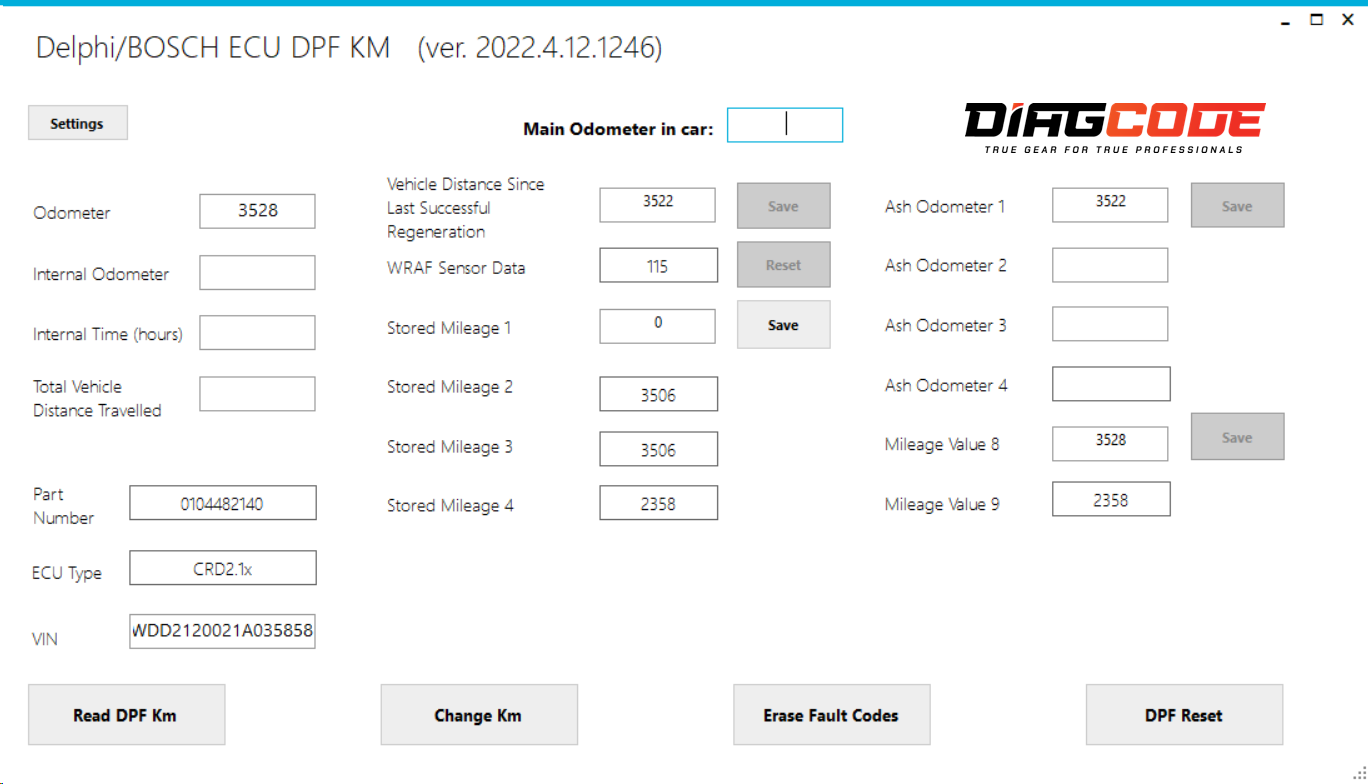Image resolution: width=1368 pixels, height=784 pixels.
Task: Click the VIN field starting with WDD
Action: [222, 630]
